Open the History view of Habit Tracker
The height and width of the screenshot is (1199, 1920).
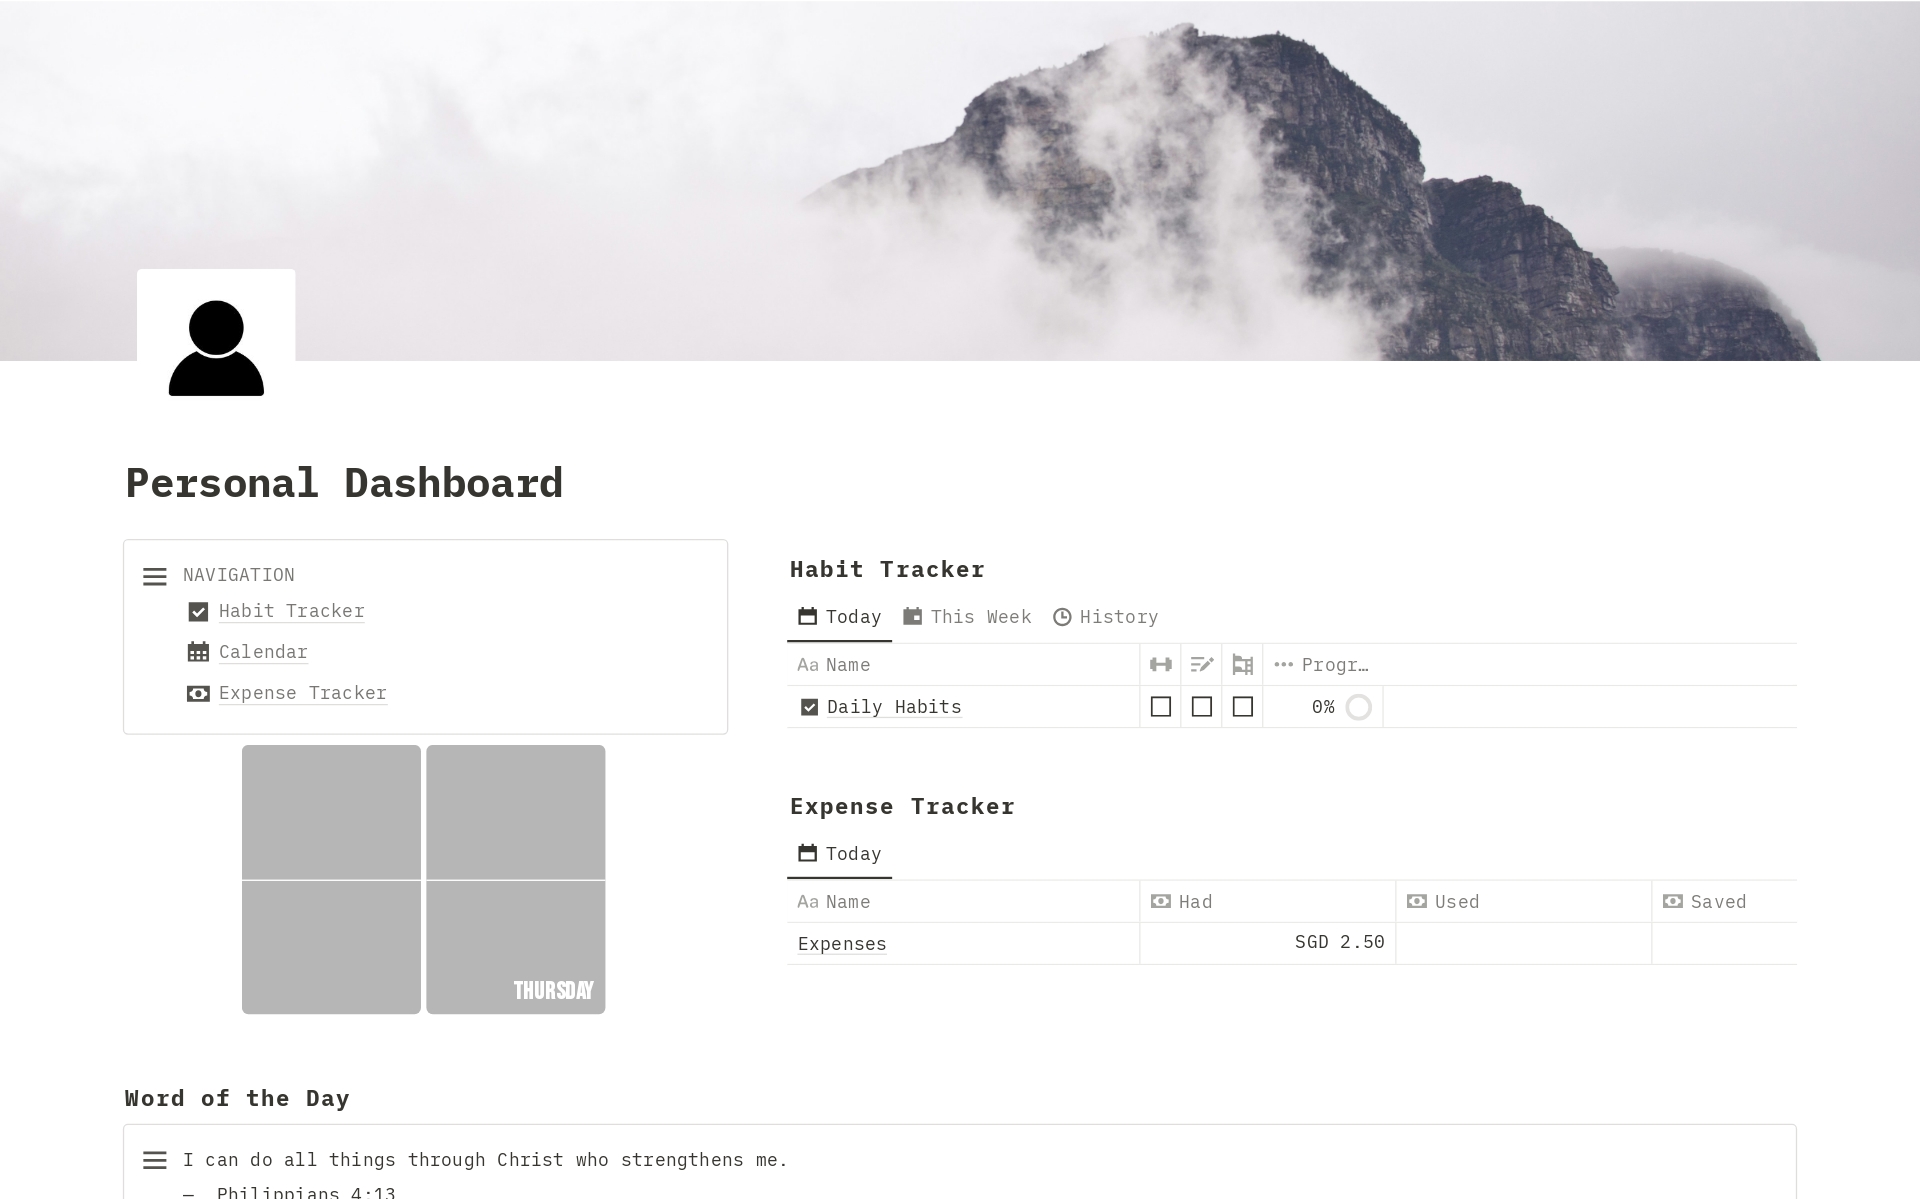click(1106, 617)
